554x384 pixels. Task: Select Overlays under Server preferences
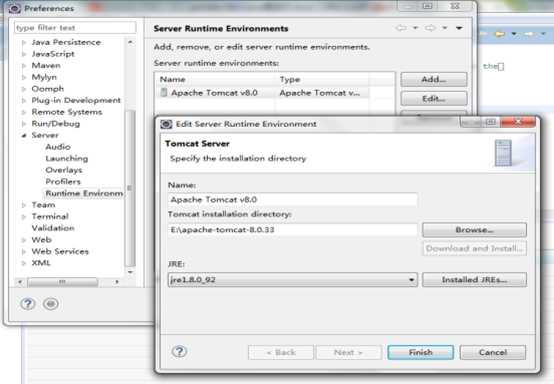coord(64,170)
